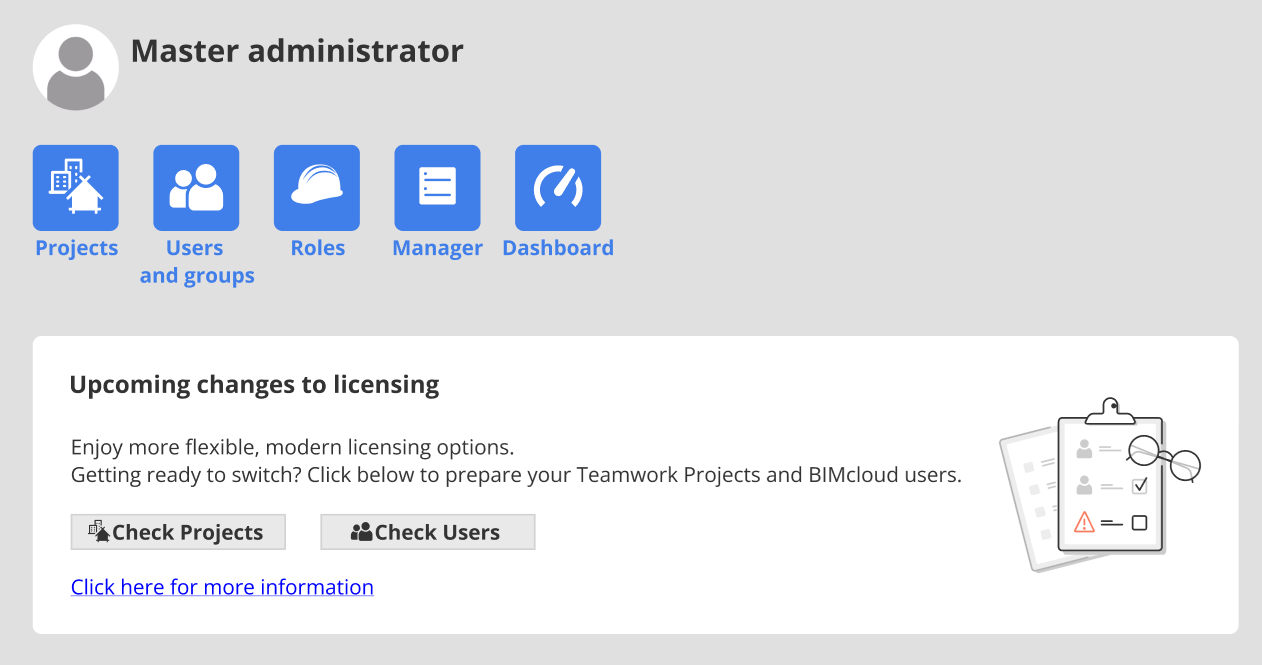
Task: Follow the Click here for more information link
Action: tap(222, 587)
